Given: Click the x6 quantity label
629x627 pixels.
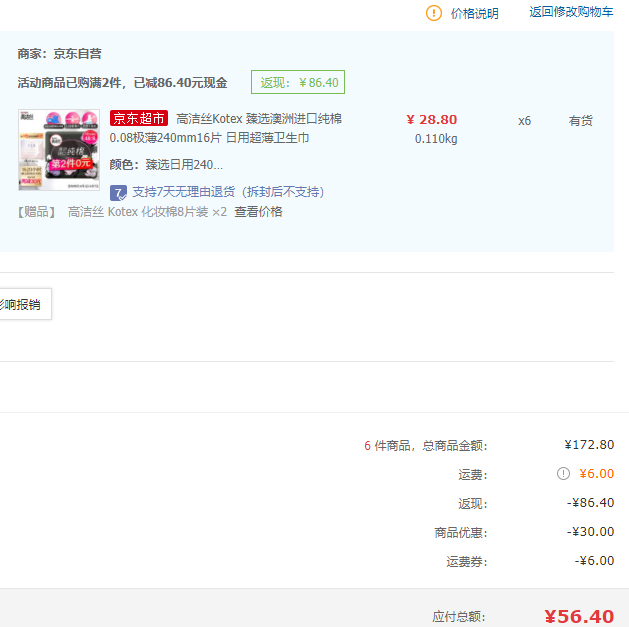Looking at the screenshot, I should click(x=524, y=121).
